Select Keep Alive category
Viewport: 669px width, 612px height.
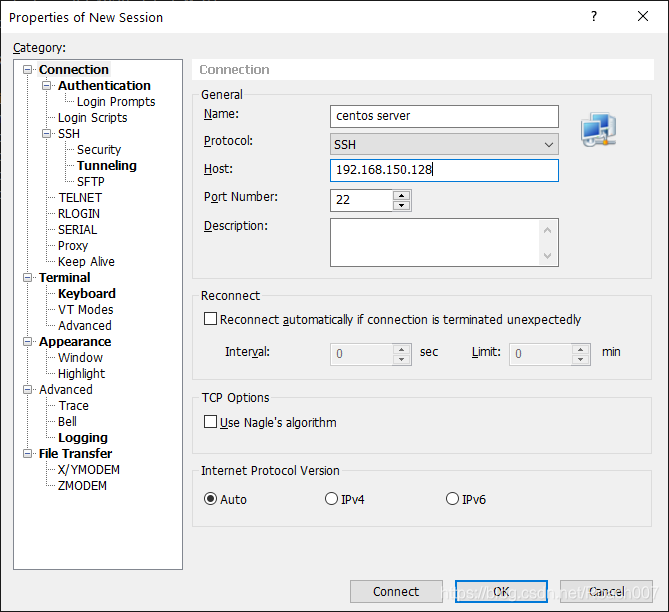tap(86, 262)
